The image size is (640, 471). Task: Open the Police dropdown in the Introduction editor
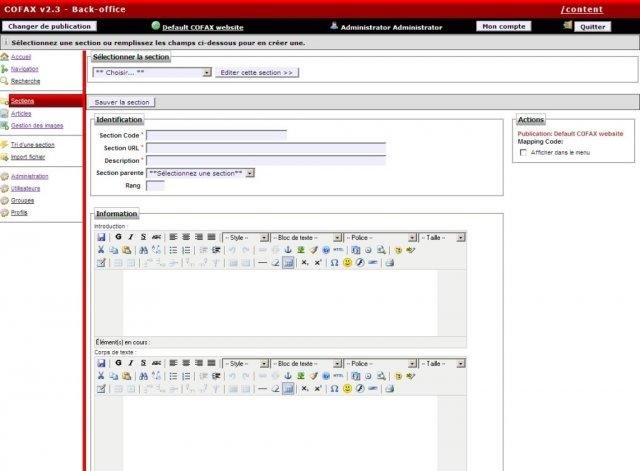coord(380,237)
